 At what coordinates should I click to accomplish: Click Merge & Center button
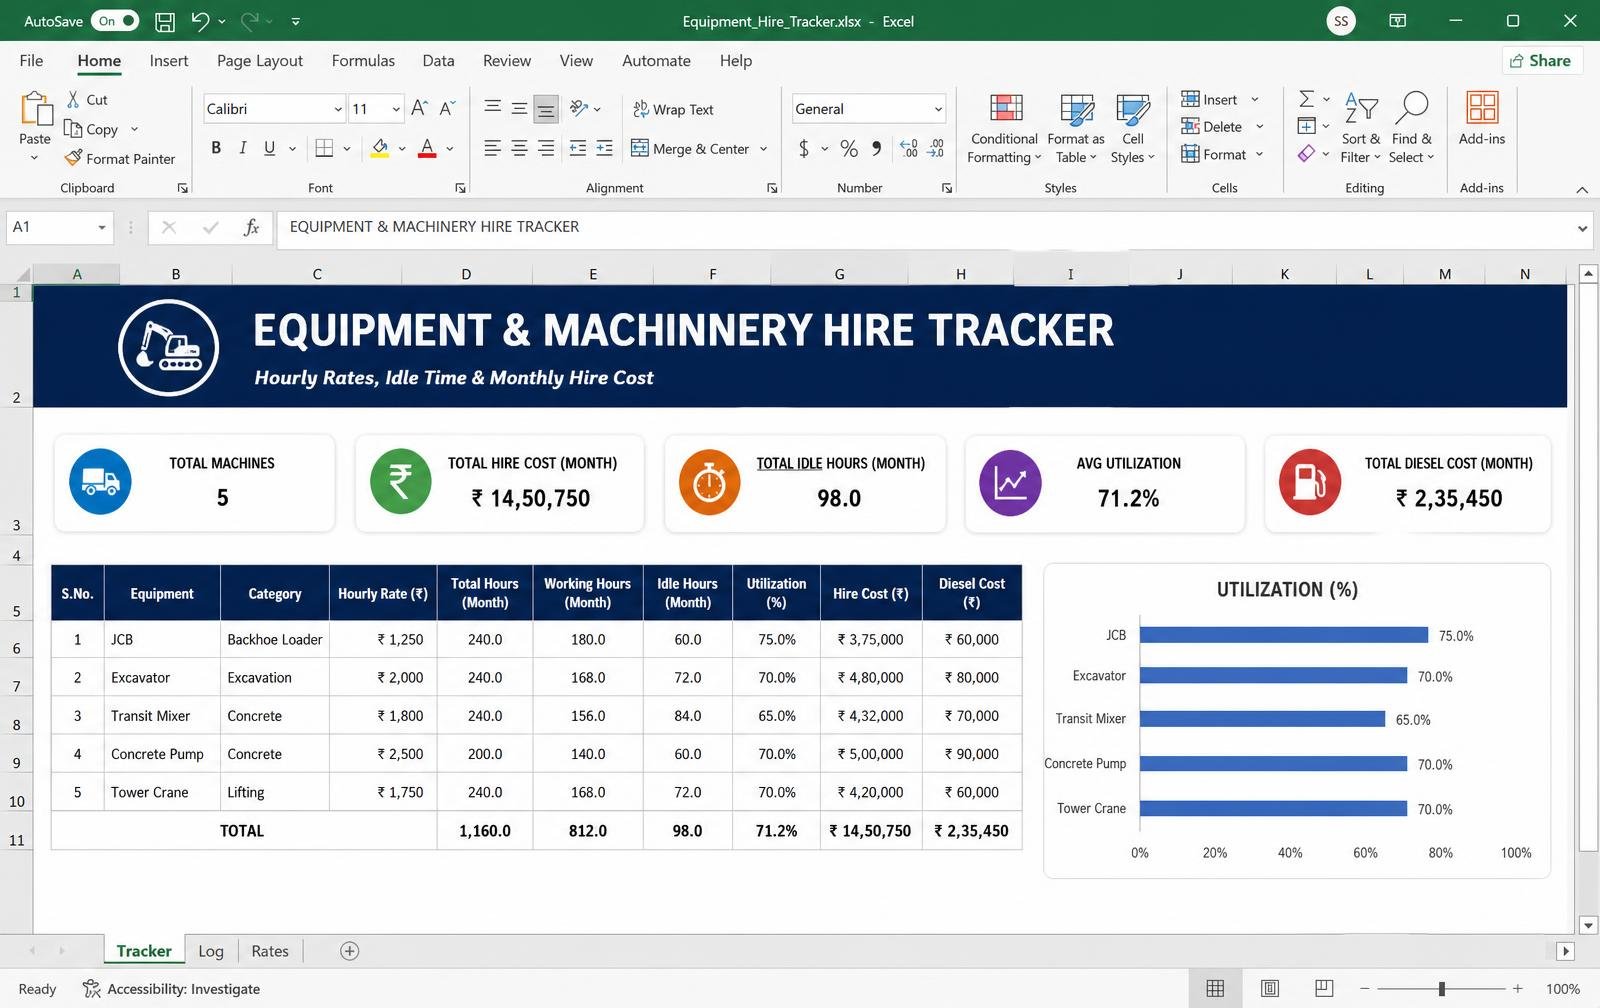coord(691,148)
